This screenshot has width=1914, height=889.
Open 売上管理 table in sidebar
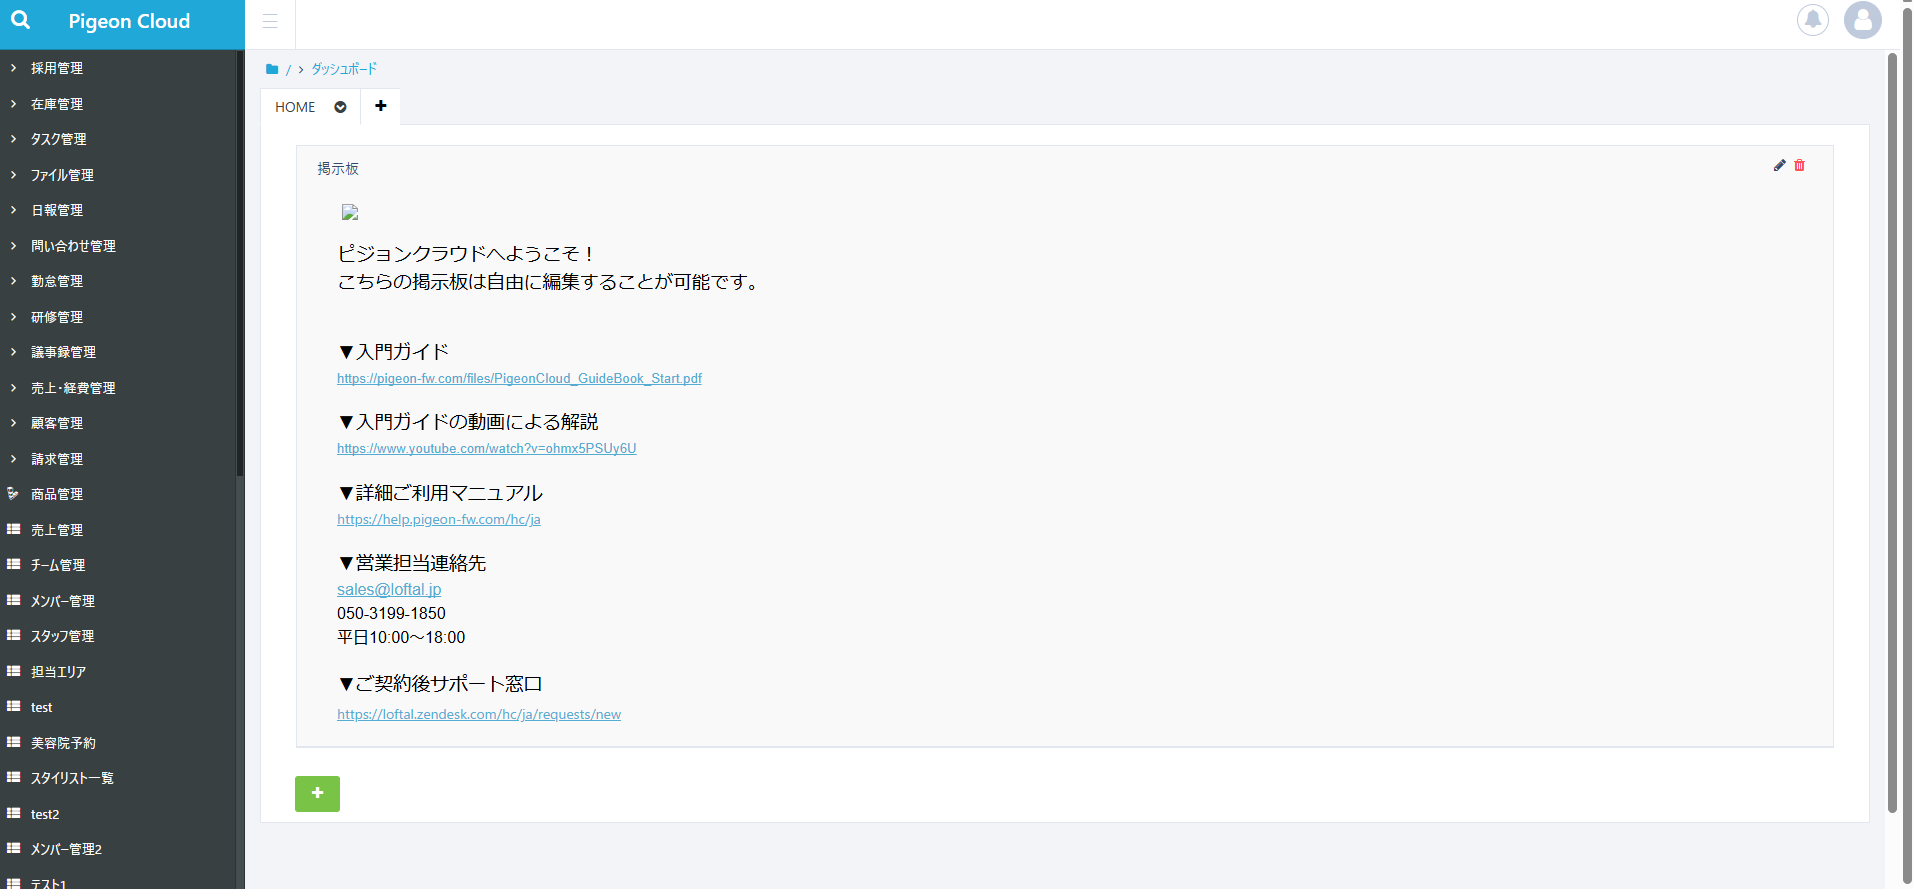point(57,530)
